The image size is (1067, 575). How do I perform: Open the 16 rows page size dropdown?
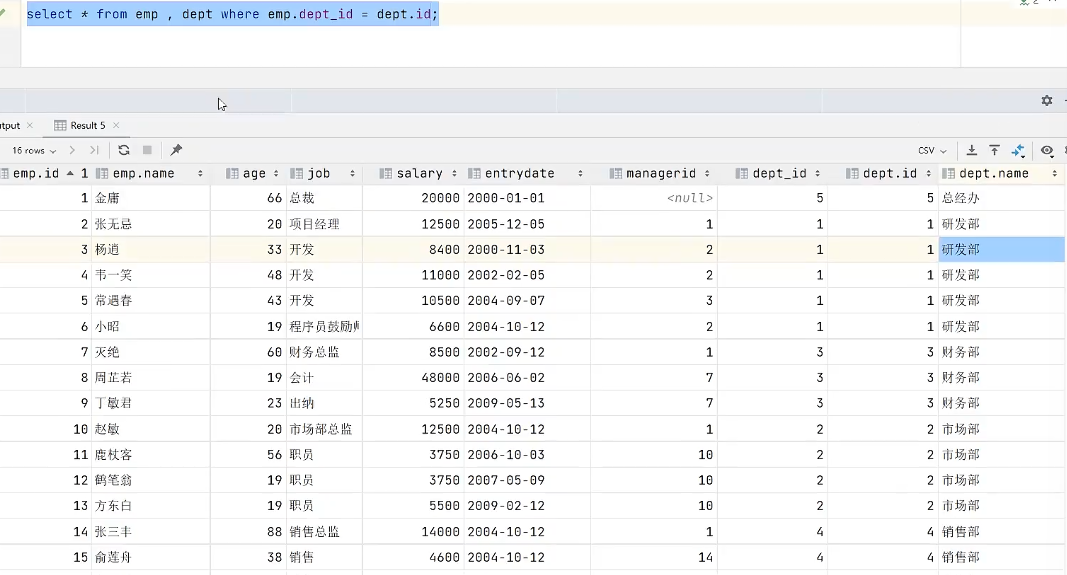[34, 150]
